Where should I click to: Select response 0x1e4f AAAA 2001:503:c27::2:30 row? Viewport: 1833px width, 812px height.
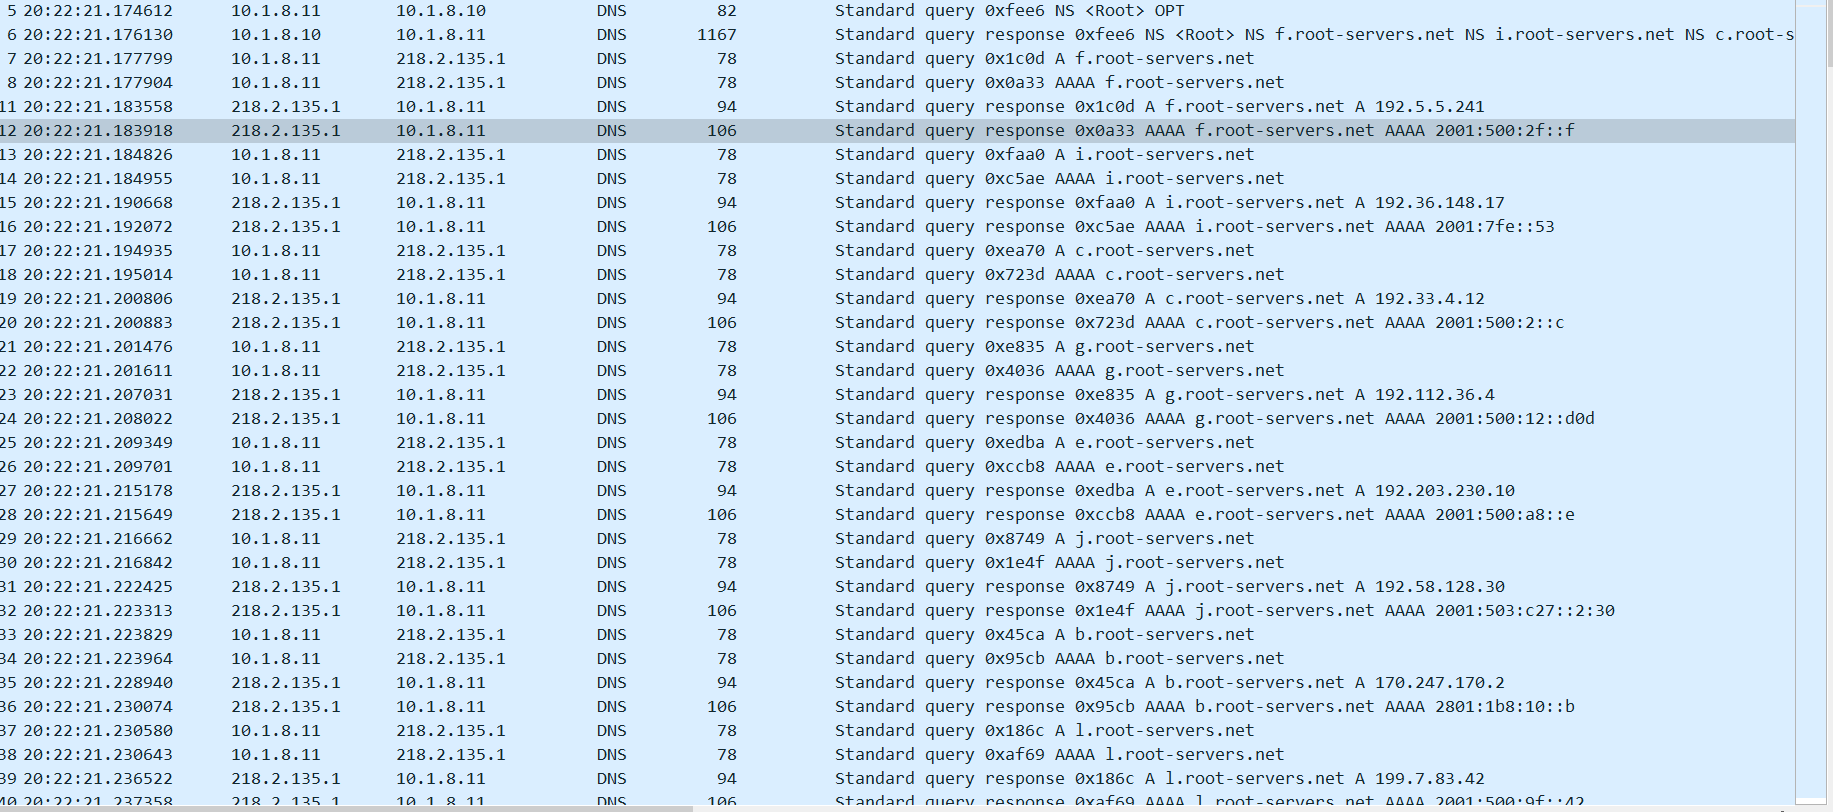tap(897, 611)
